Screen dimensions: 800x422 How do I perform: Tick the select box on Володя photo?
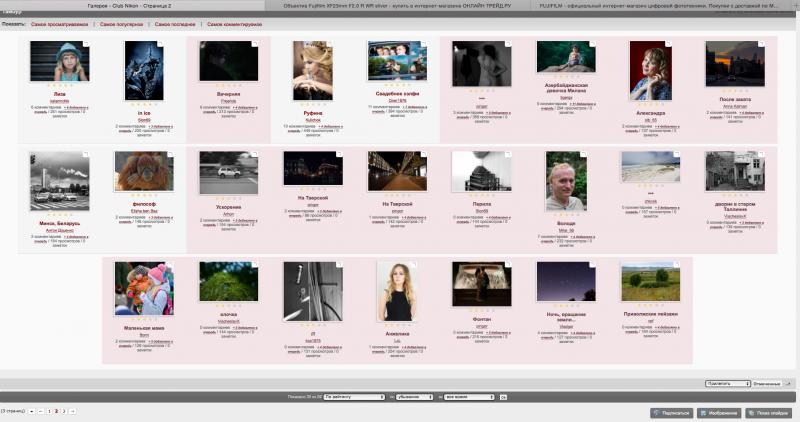(x=584, y=154)
